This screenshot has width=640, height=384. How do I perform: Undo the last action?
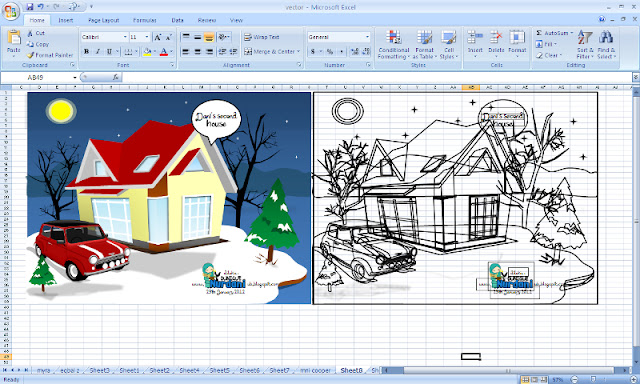pyautogui.click(x=40, y=7)
